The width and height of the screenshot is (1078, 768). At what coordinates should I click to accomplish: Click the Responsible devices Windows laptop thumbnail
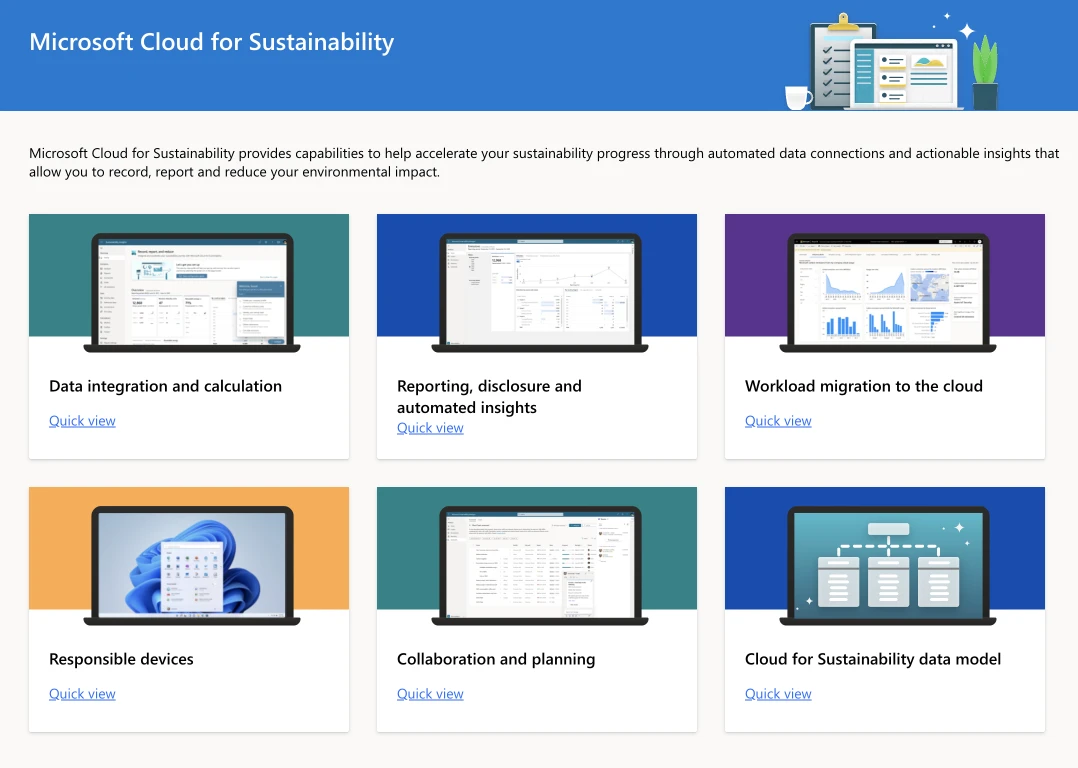(189, 562)
